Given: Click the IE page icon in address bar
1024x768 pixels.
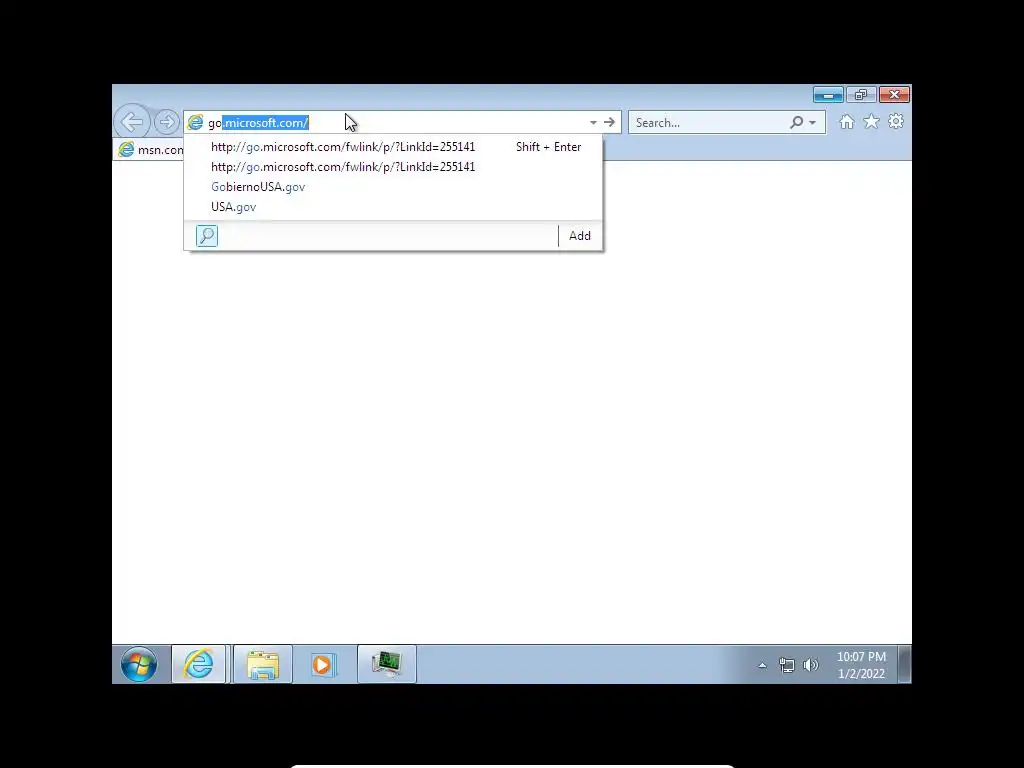Looking at the screenshot, I should click(x=195, y=122).
